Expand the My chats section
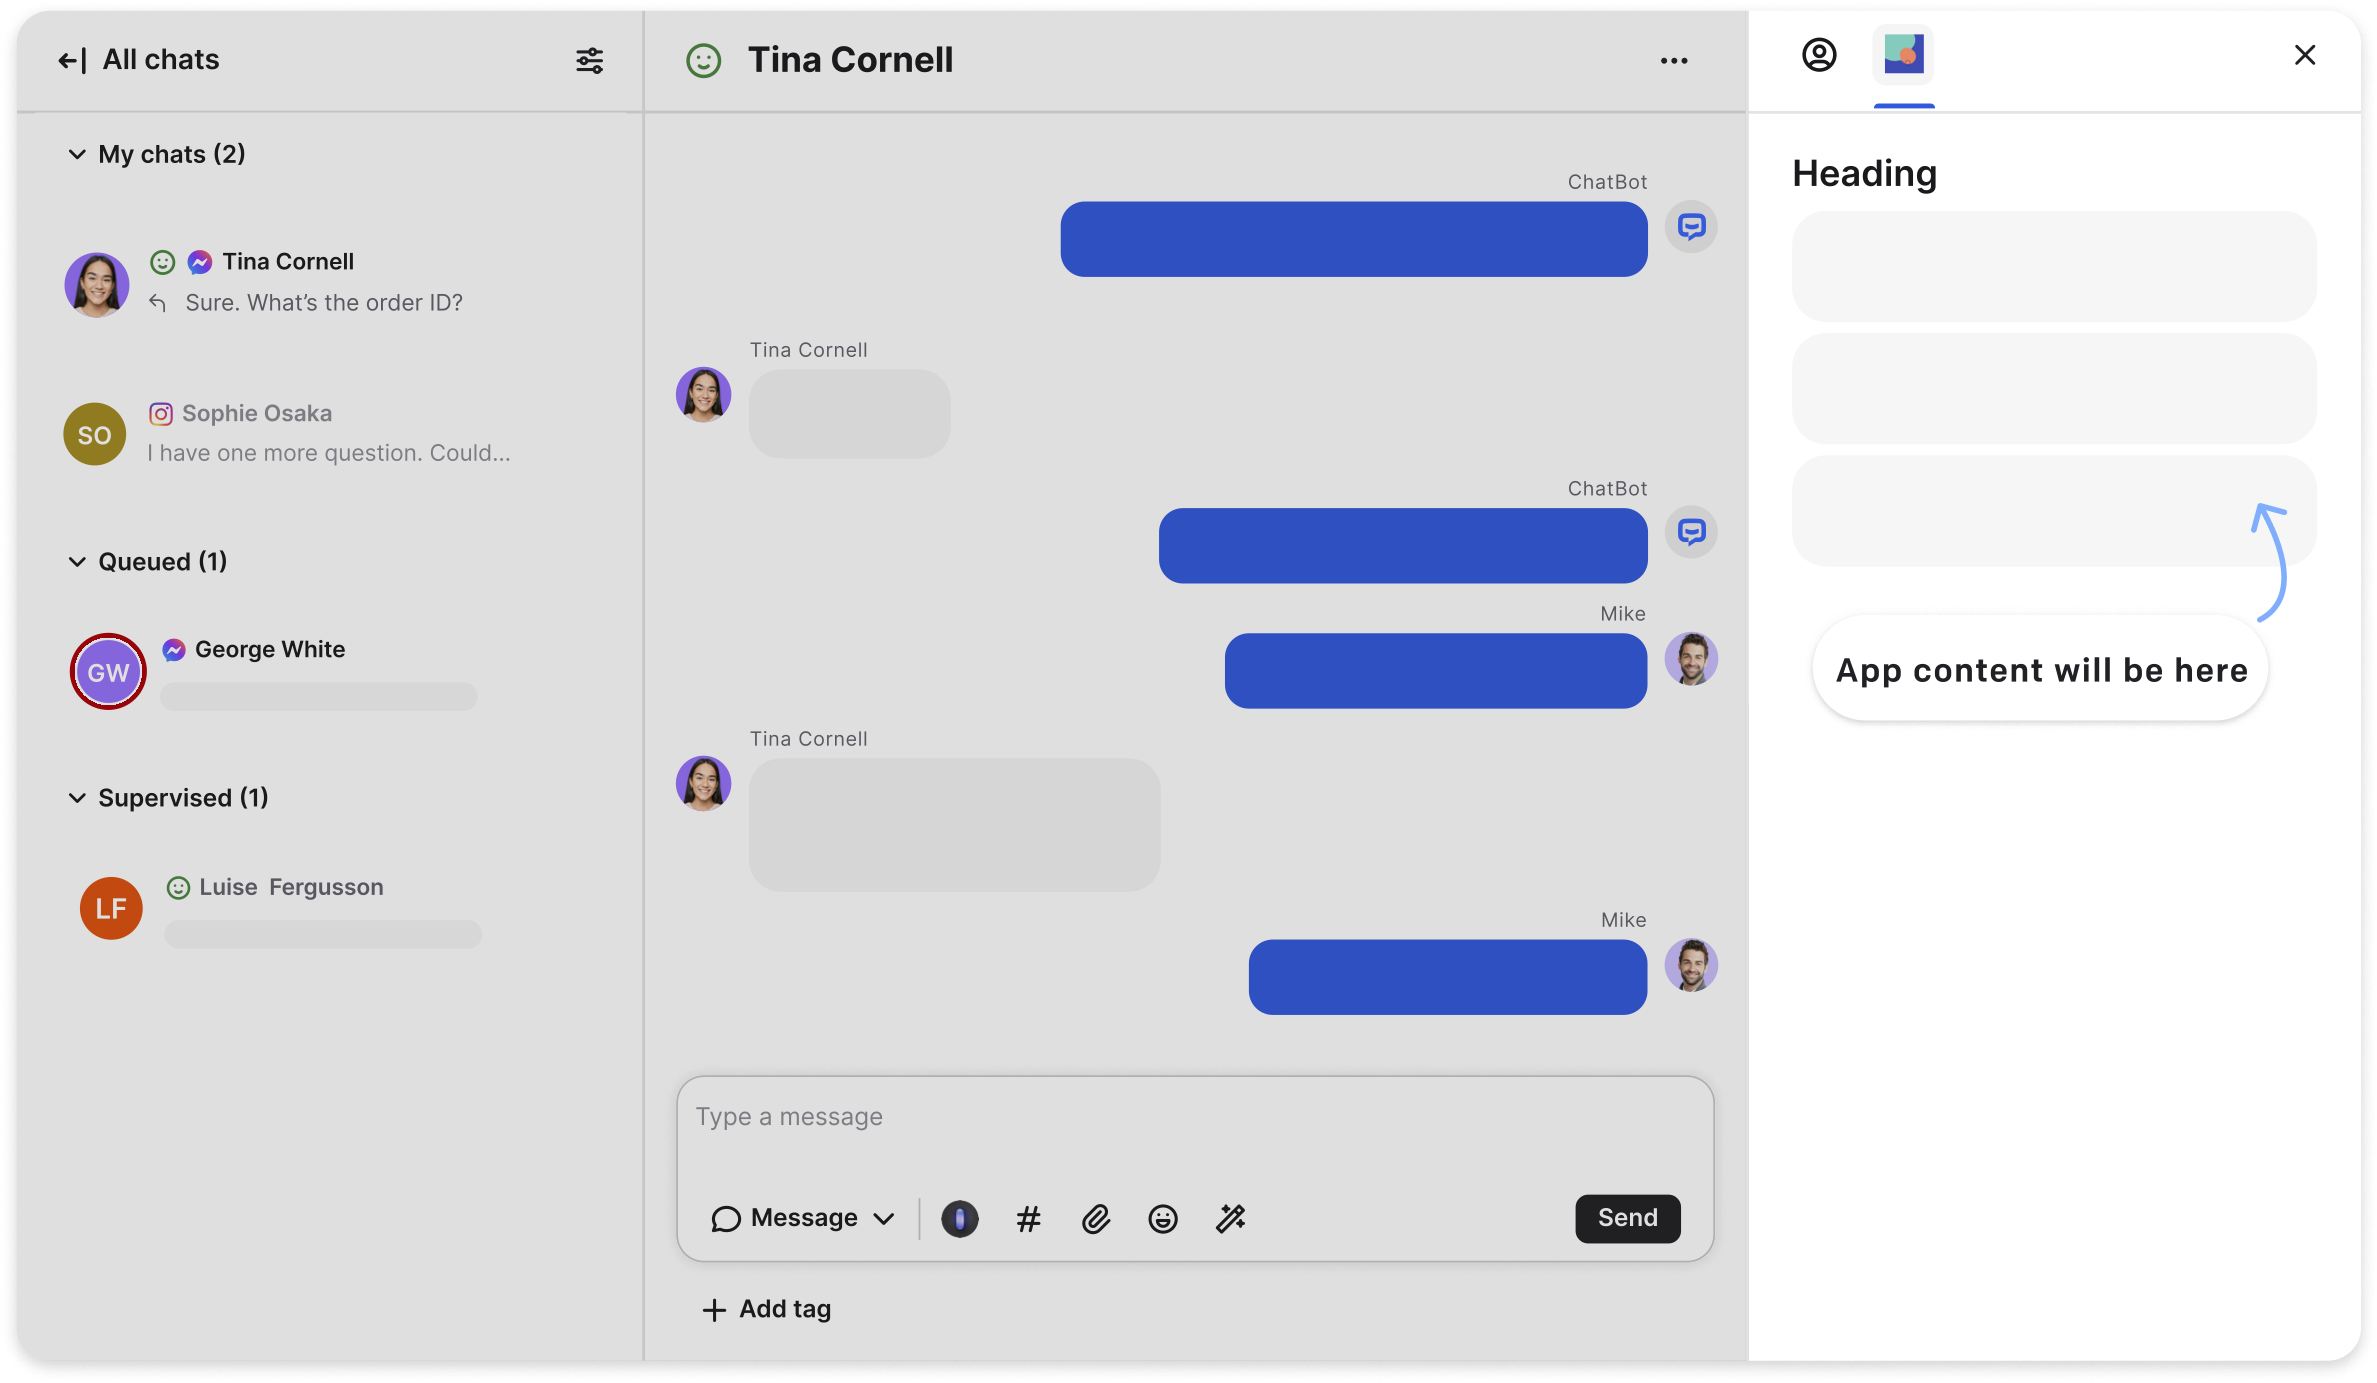This screenshot has width=2377, height=1383. pos(76,151)
